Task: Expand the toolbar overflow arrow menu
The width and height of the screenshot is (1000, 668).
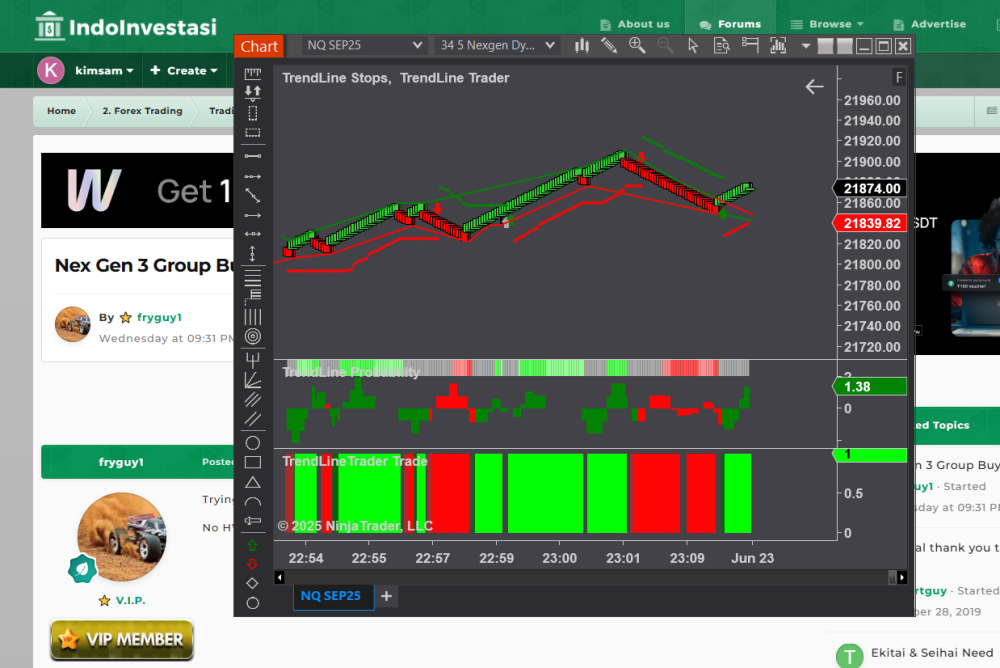Action: click(806, 46)
